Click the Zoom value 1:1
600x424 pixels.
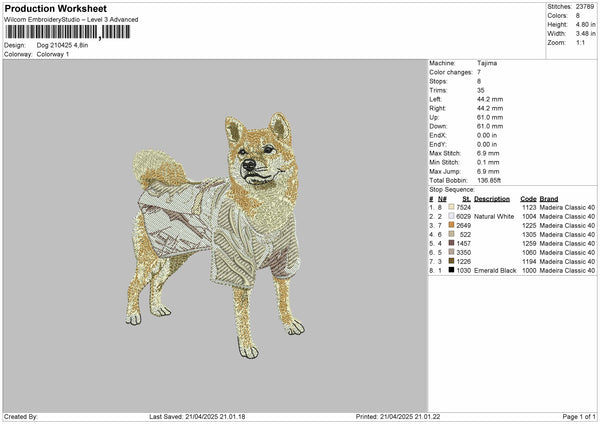pyautogui.click(x=580, y=42)
